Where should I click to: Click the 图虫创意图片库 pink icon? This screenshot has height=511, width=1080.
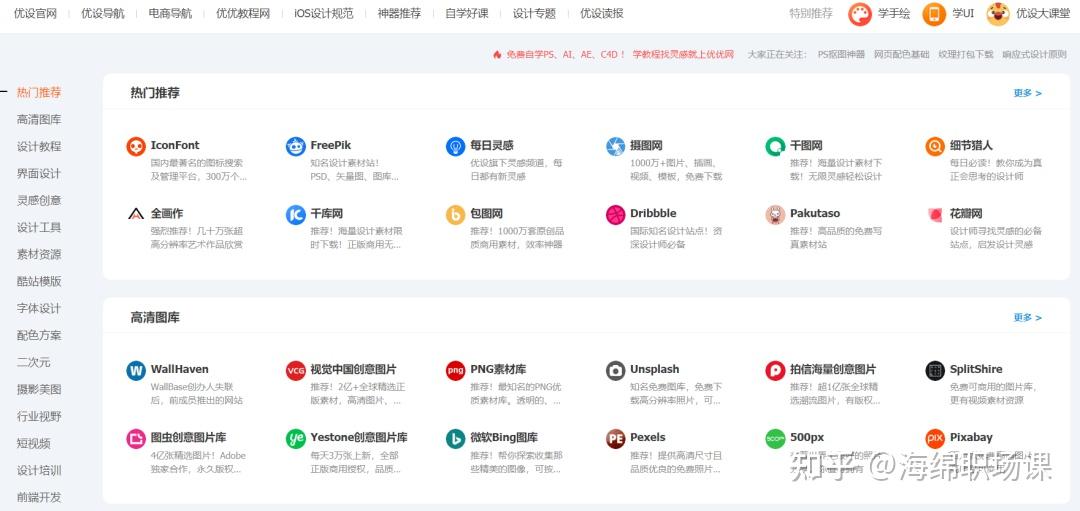(136, 438)
